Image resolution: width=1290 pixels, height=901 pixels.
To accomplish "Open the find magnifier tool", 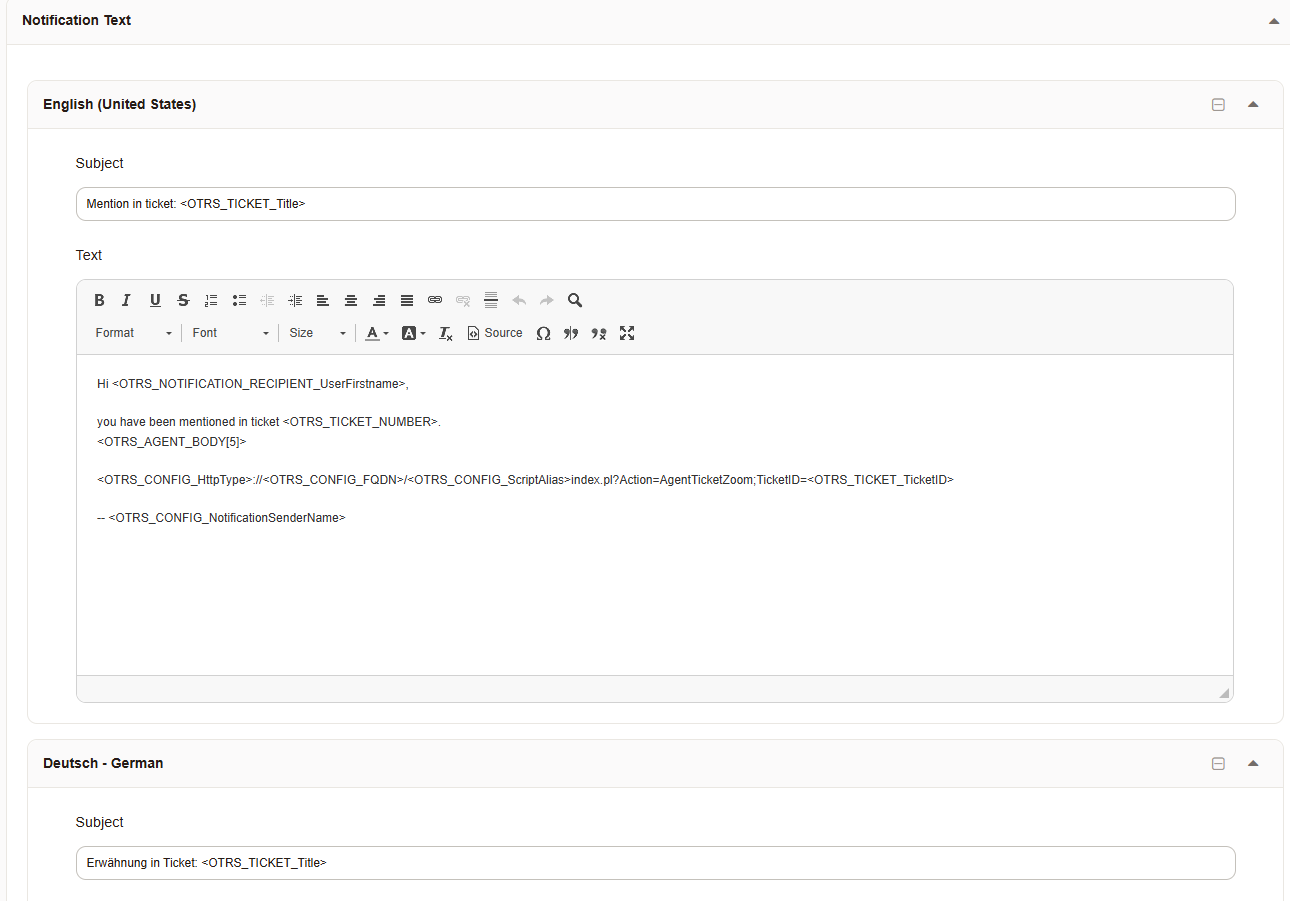I will (x=575, y=300).
